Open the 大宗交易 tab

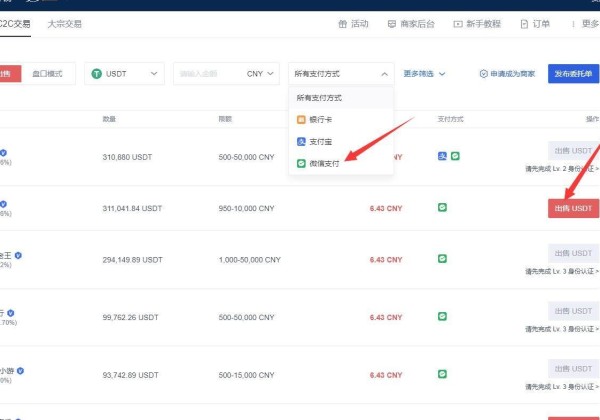tap(65, 22)
